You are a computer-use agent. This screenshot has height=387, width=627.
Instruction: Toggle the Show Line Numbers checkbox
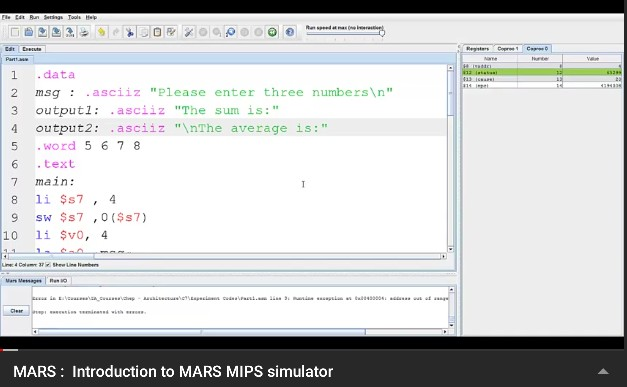point(48,265)
